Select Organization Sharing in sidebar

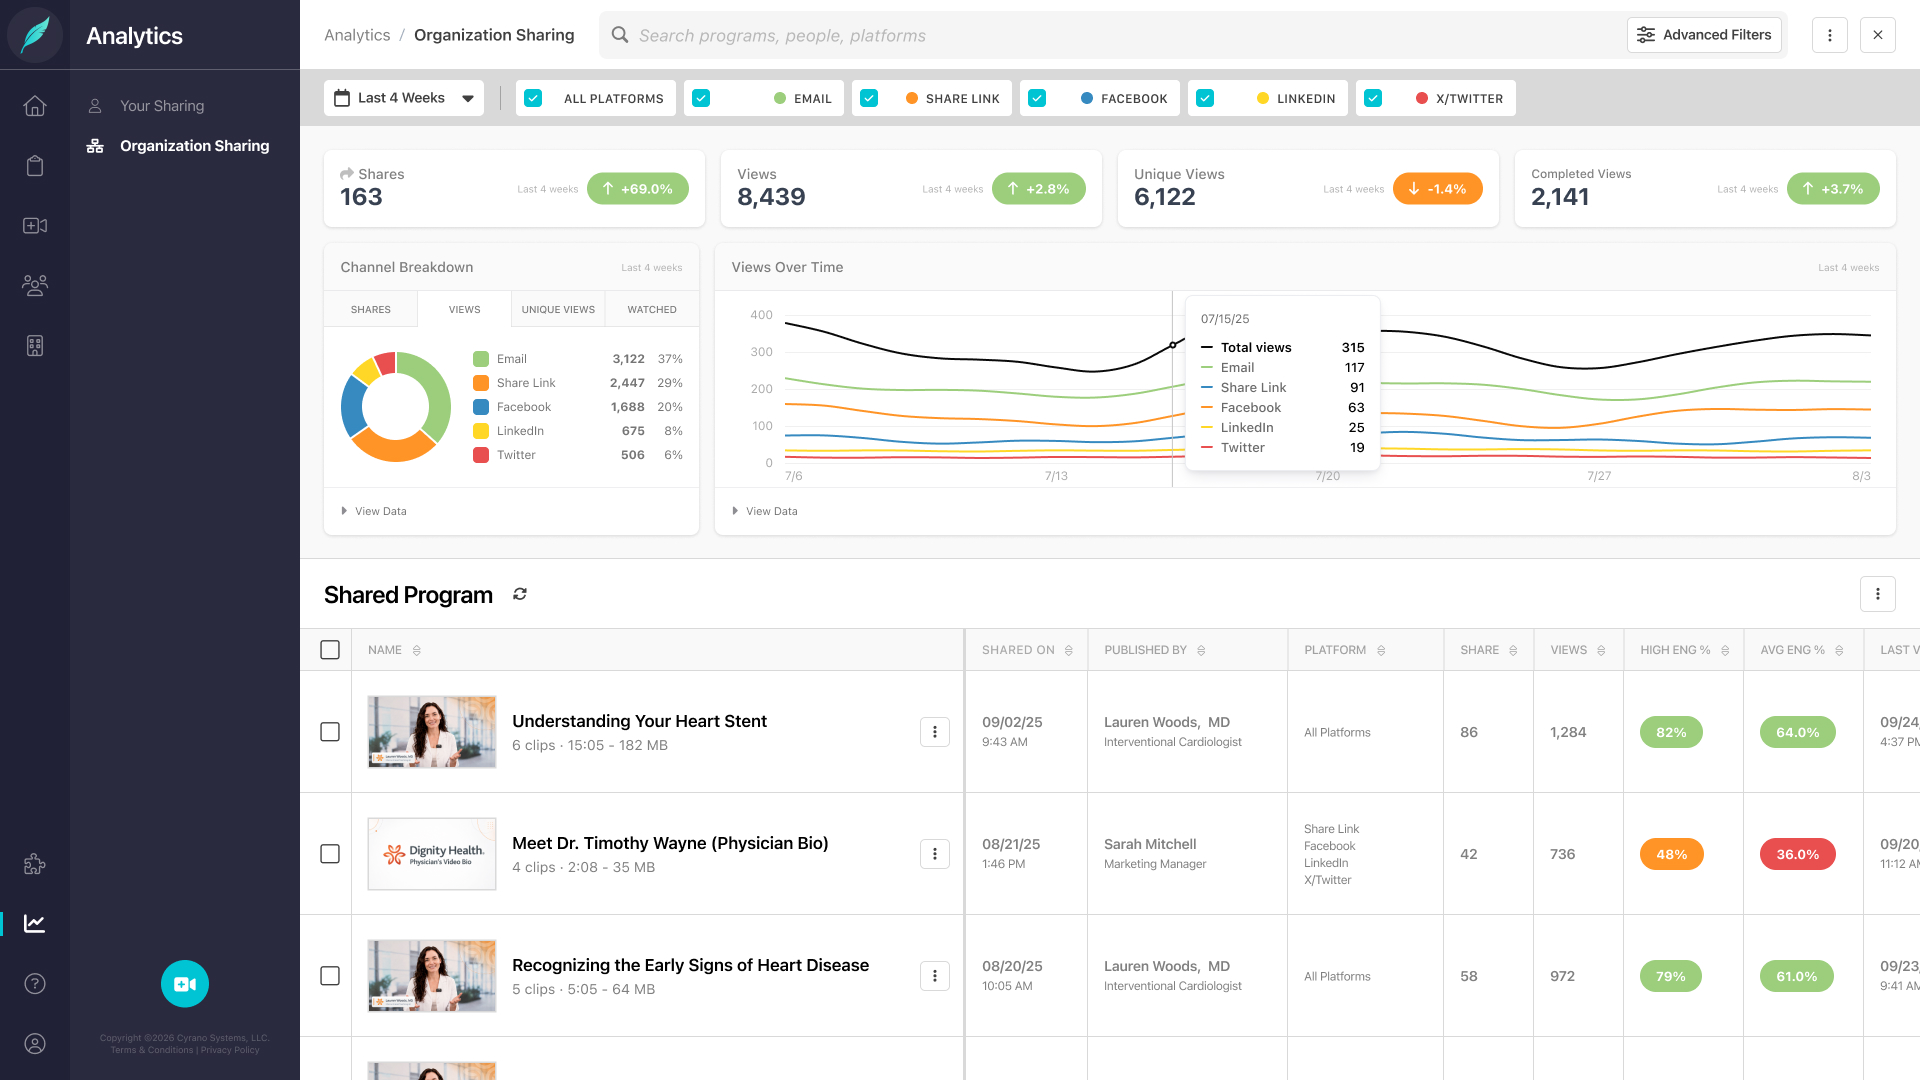[178, 146]
